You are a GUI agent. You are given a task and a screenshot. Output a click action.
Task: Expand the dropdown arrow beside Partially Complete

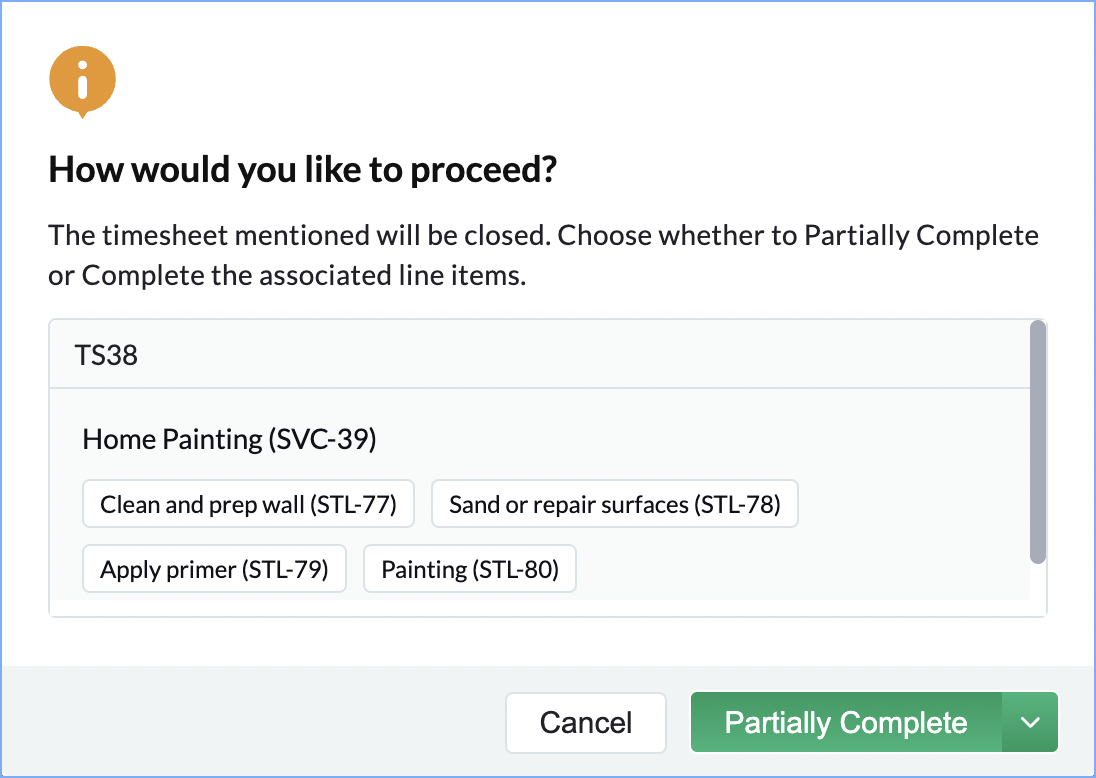coord(1030,723)
